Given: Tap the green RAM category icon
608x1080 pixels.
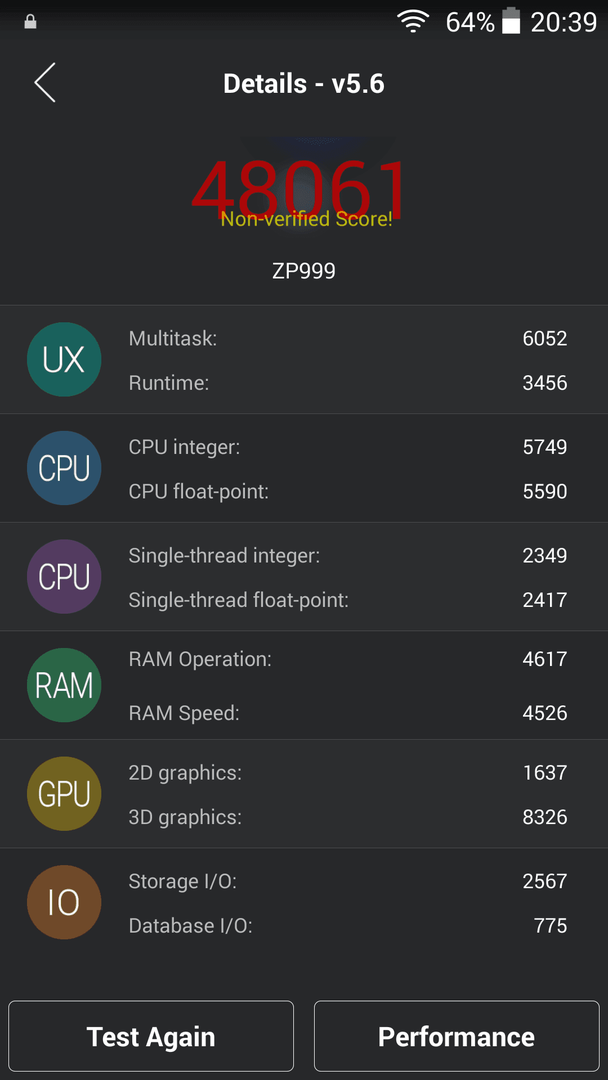Looking at the screenshot, I should coord(64,685).
